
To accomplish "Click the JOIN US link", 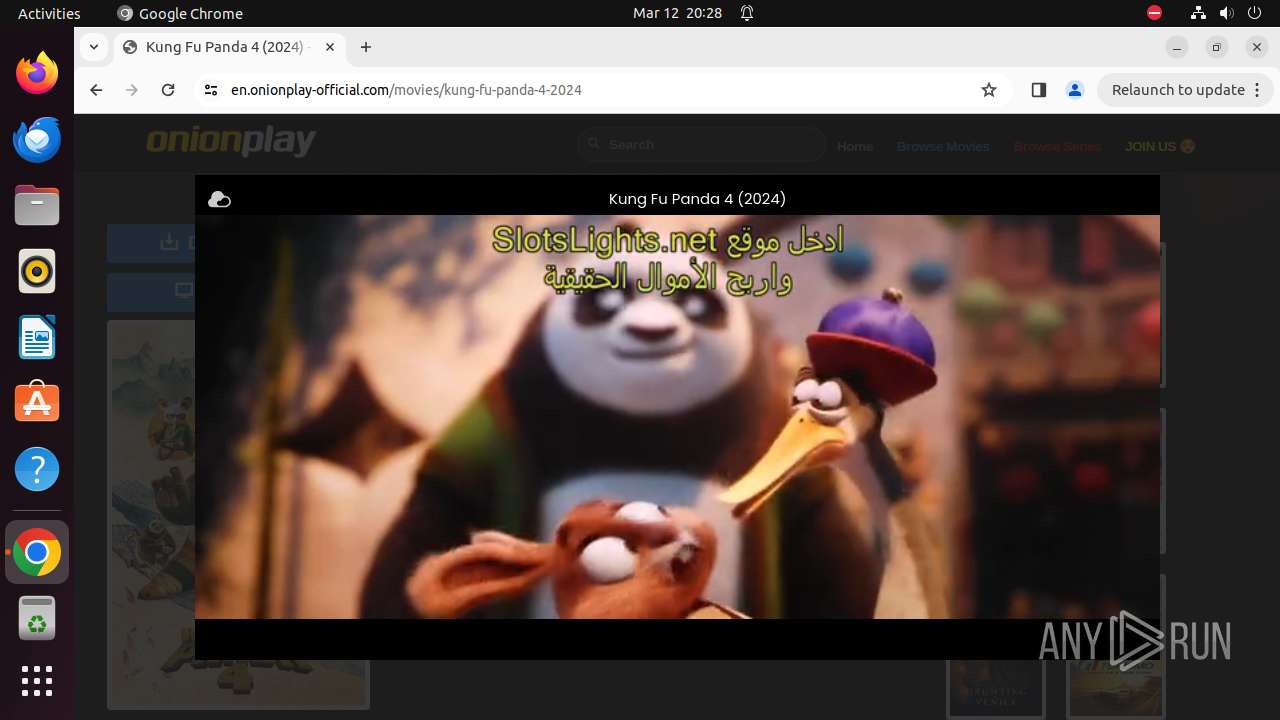I will pos(1160,146).
